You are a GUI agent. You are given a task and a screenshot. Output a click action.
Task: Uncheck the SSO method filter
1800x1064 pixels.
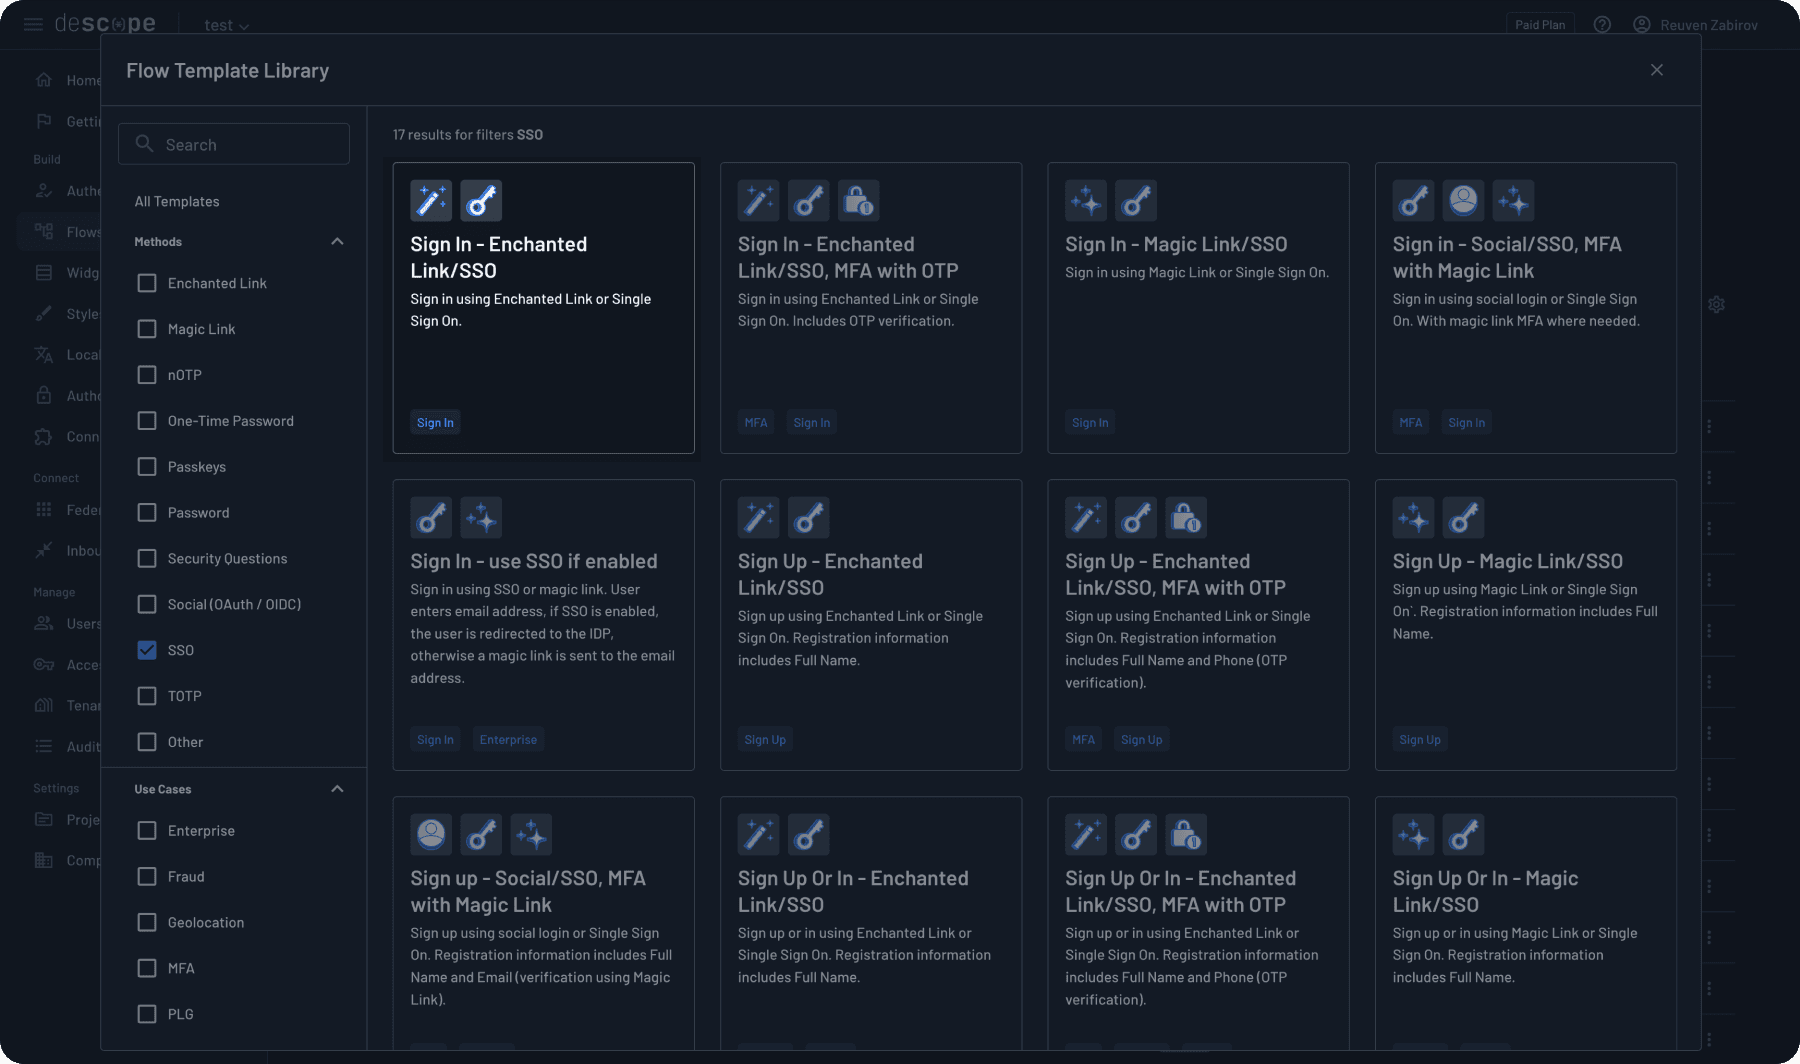tap(147, 650)
